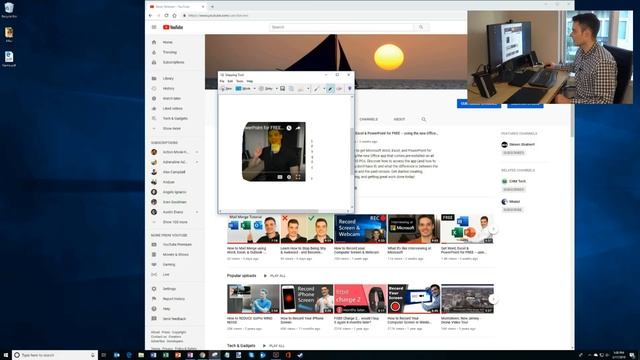Select the Highlighter tool in Snipping Tool
The height and width of the screenshot is (360, 640).
[x=331, y=89]
